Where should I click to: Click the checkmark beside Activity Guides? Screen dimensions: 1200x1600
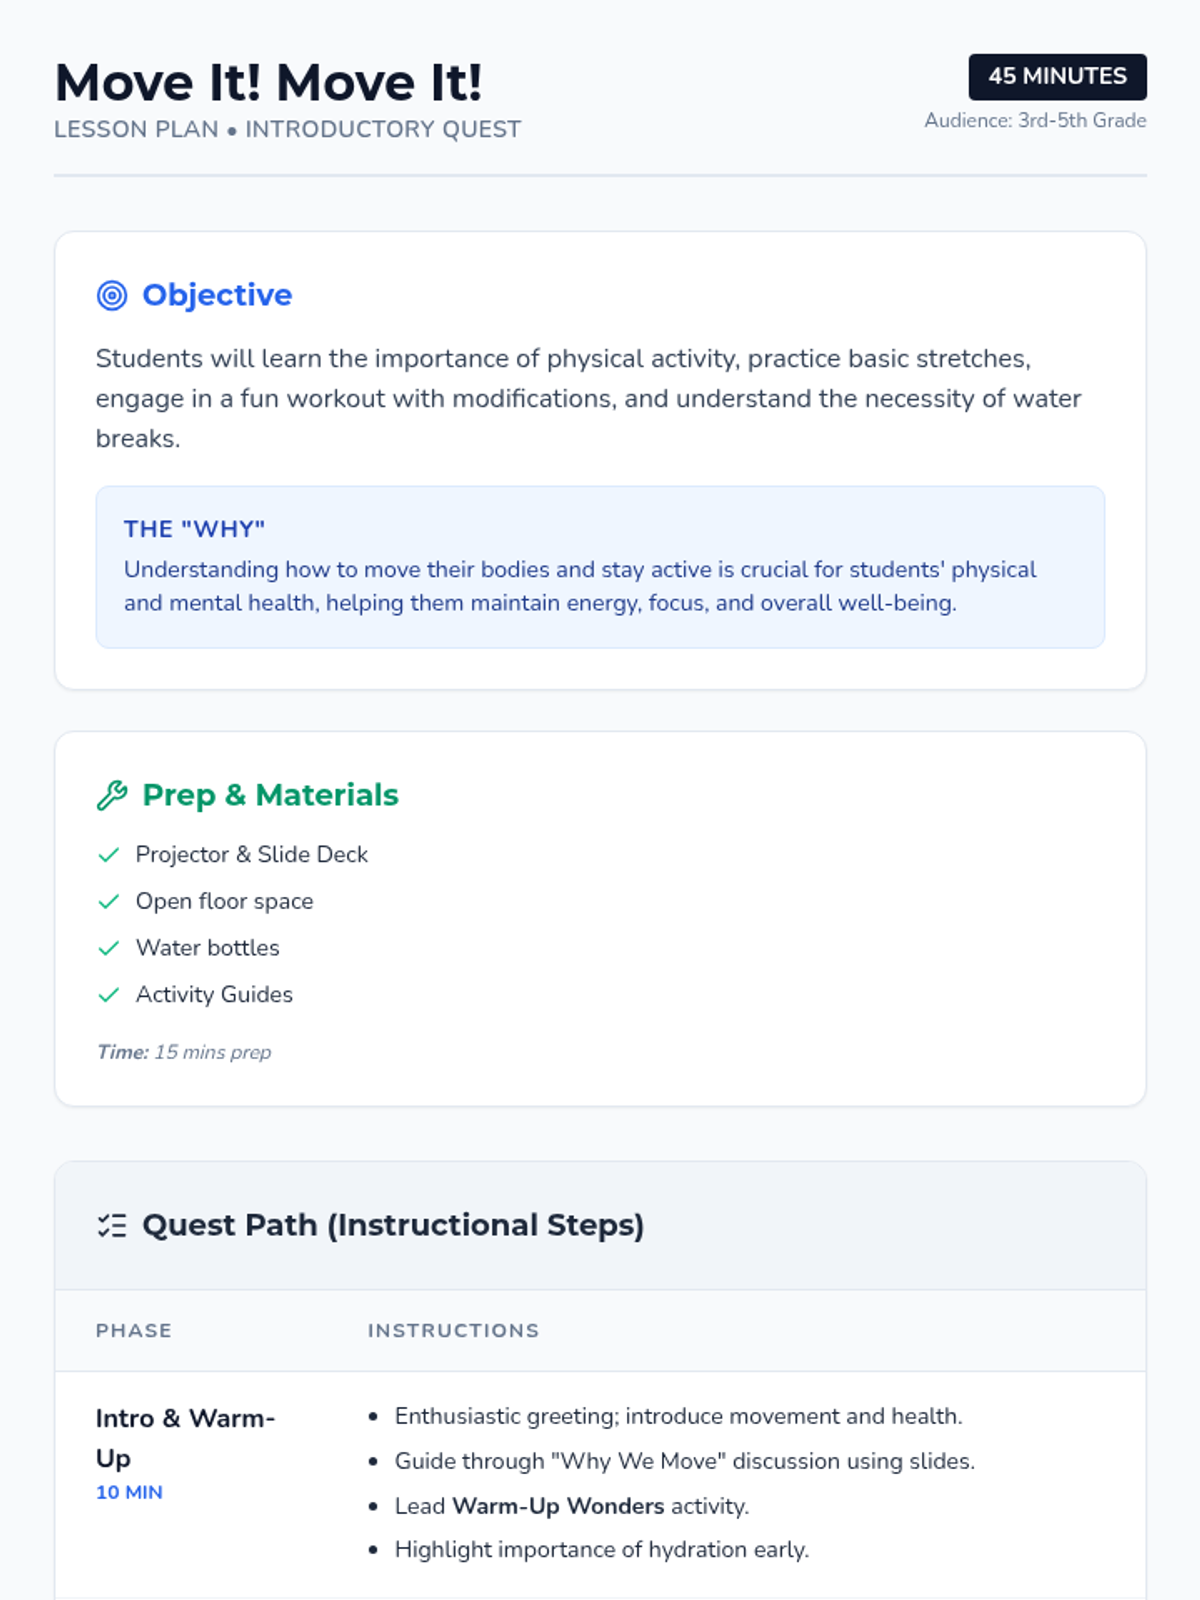[109, 995]
